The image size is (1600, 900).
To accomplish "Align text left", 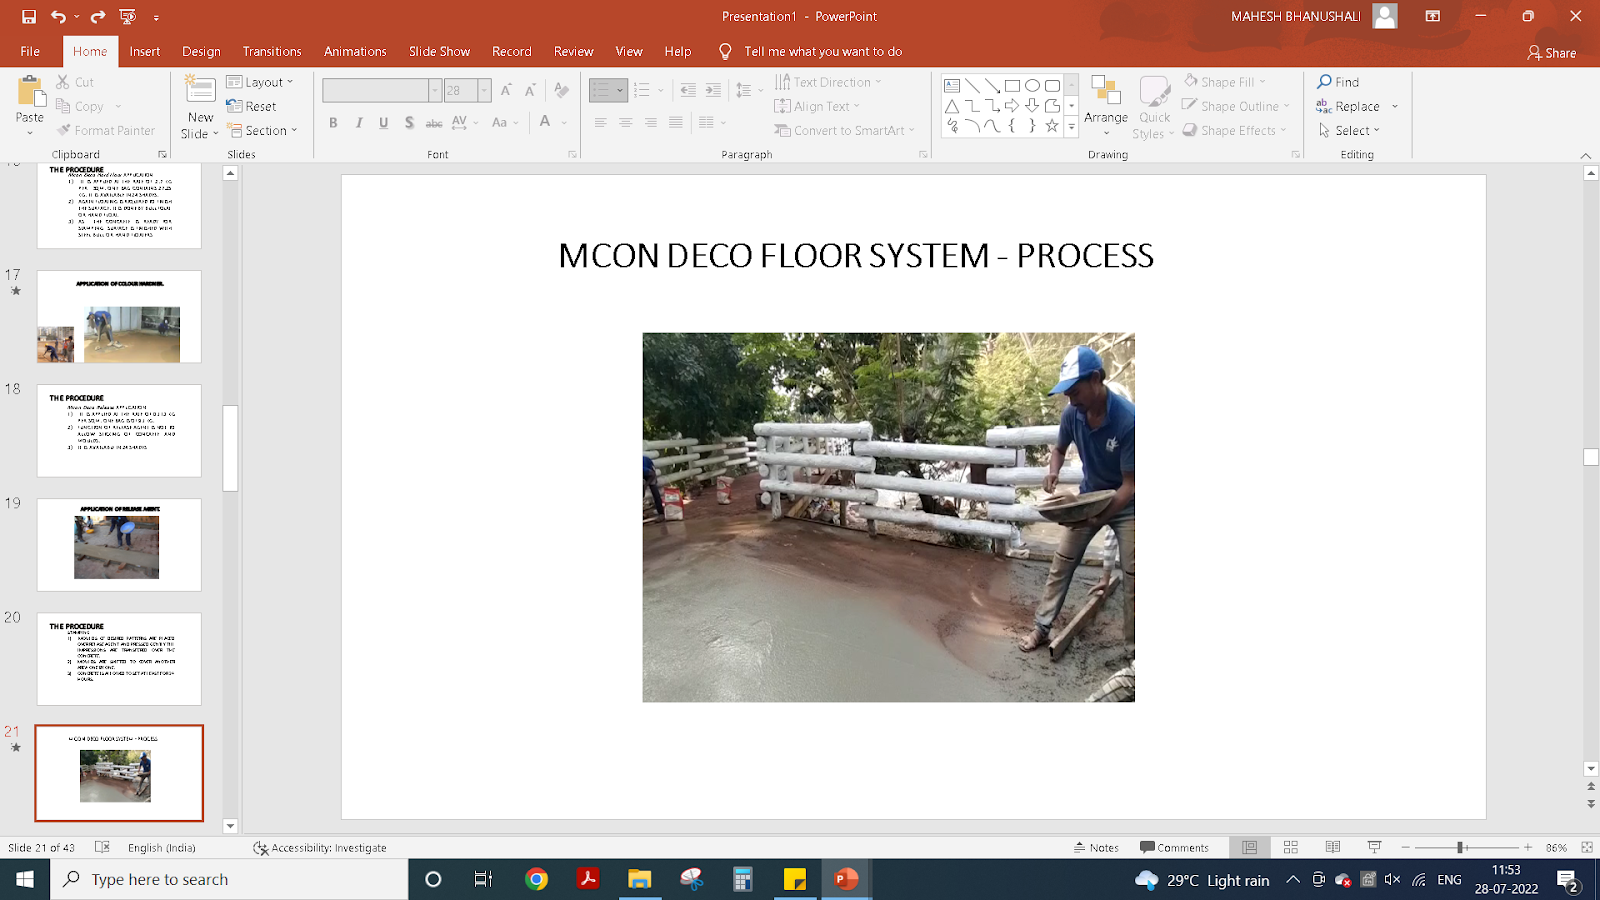I will point(600,123).
